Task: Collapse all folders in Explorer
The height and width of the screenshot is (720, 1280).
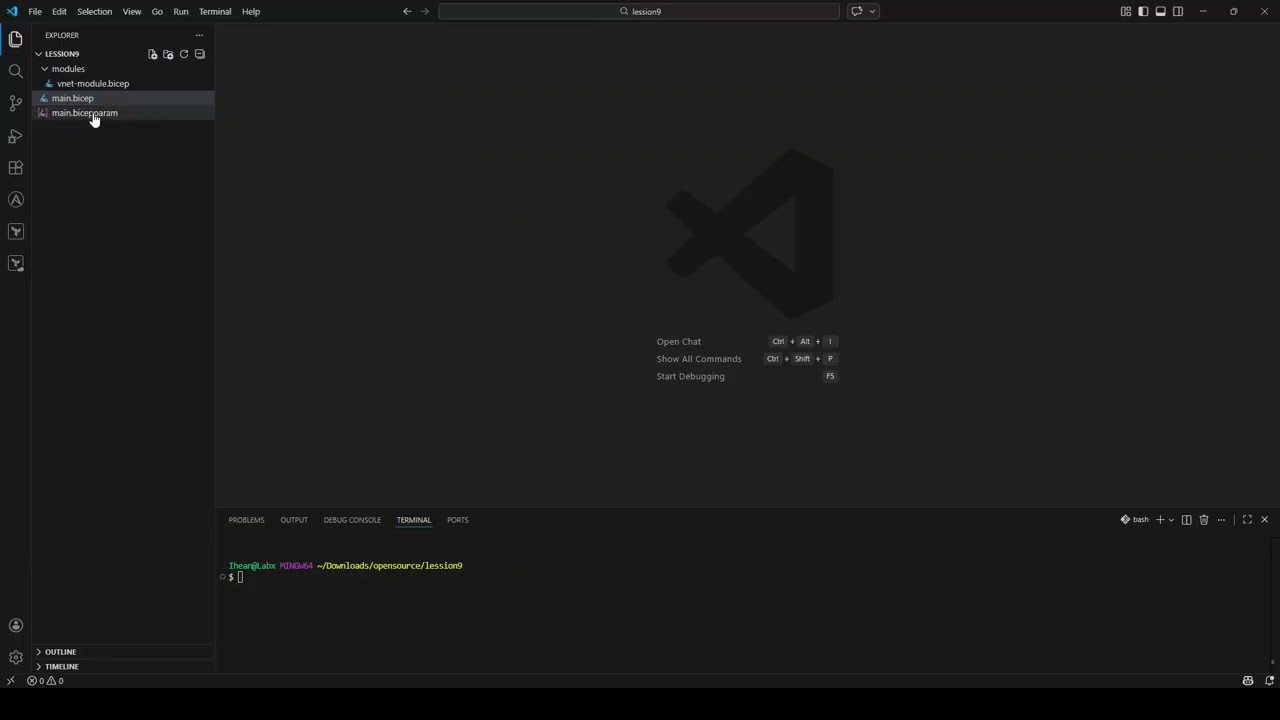Action: 199,54
